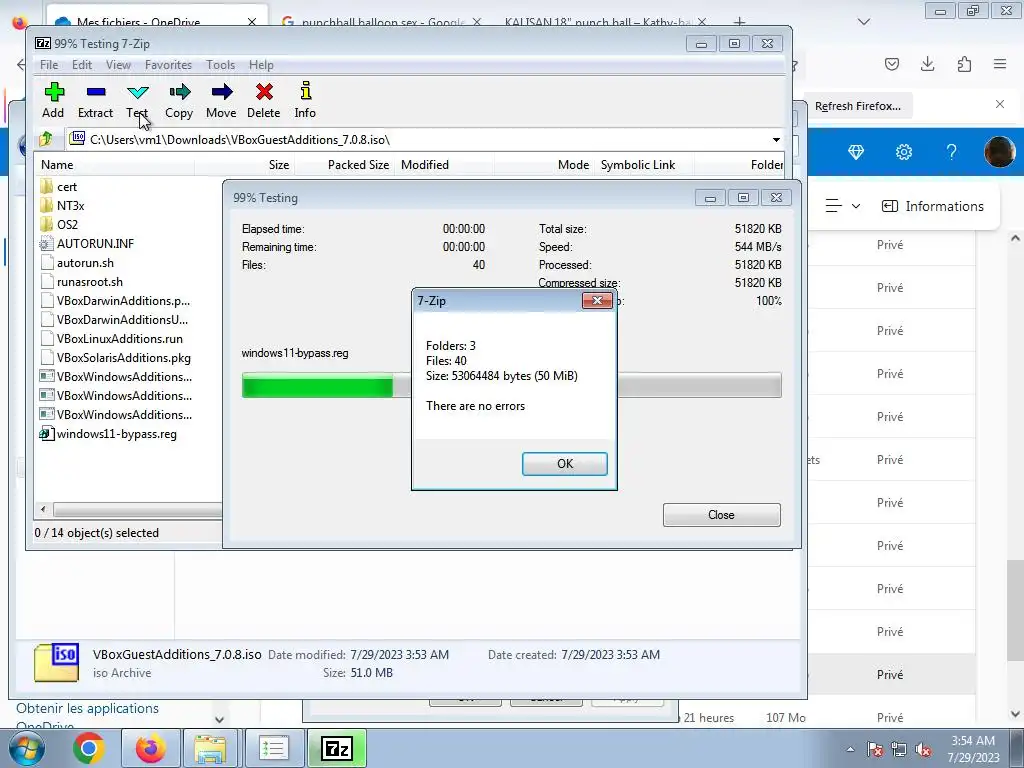Open the Favorites menu
1024x768 pixels.
168,65
